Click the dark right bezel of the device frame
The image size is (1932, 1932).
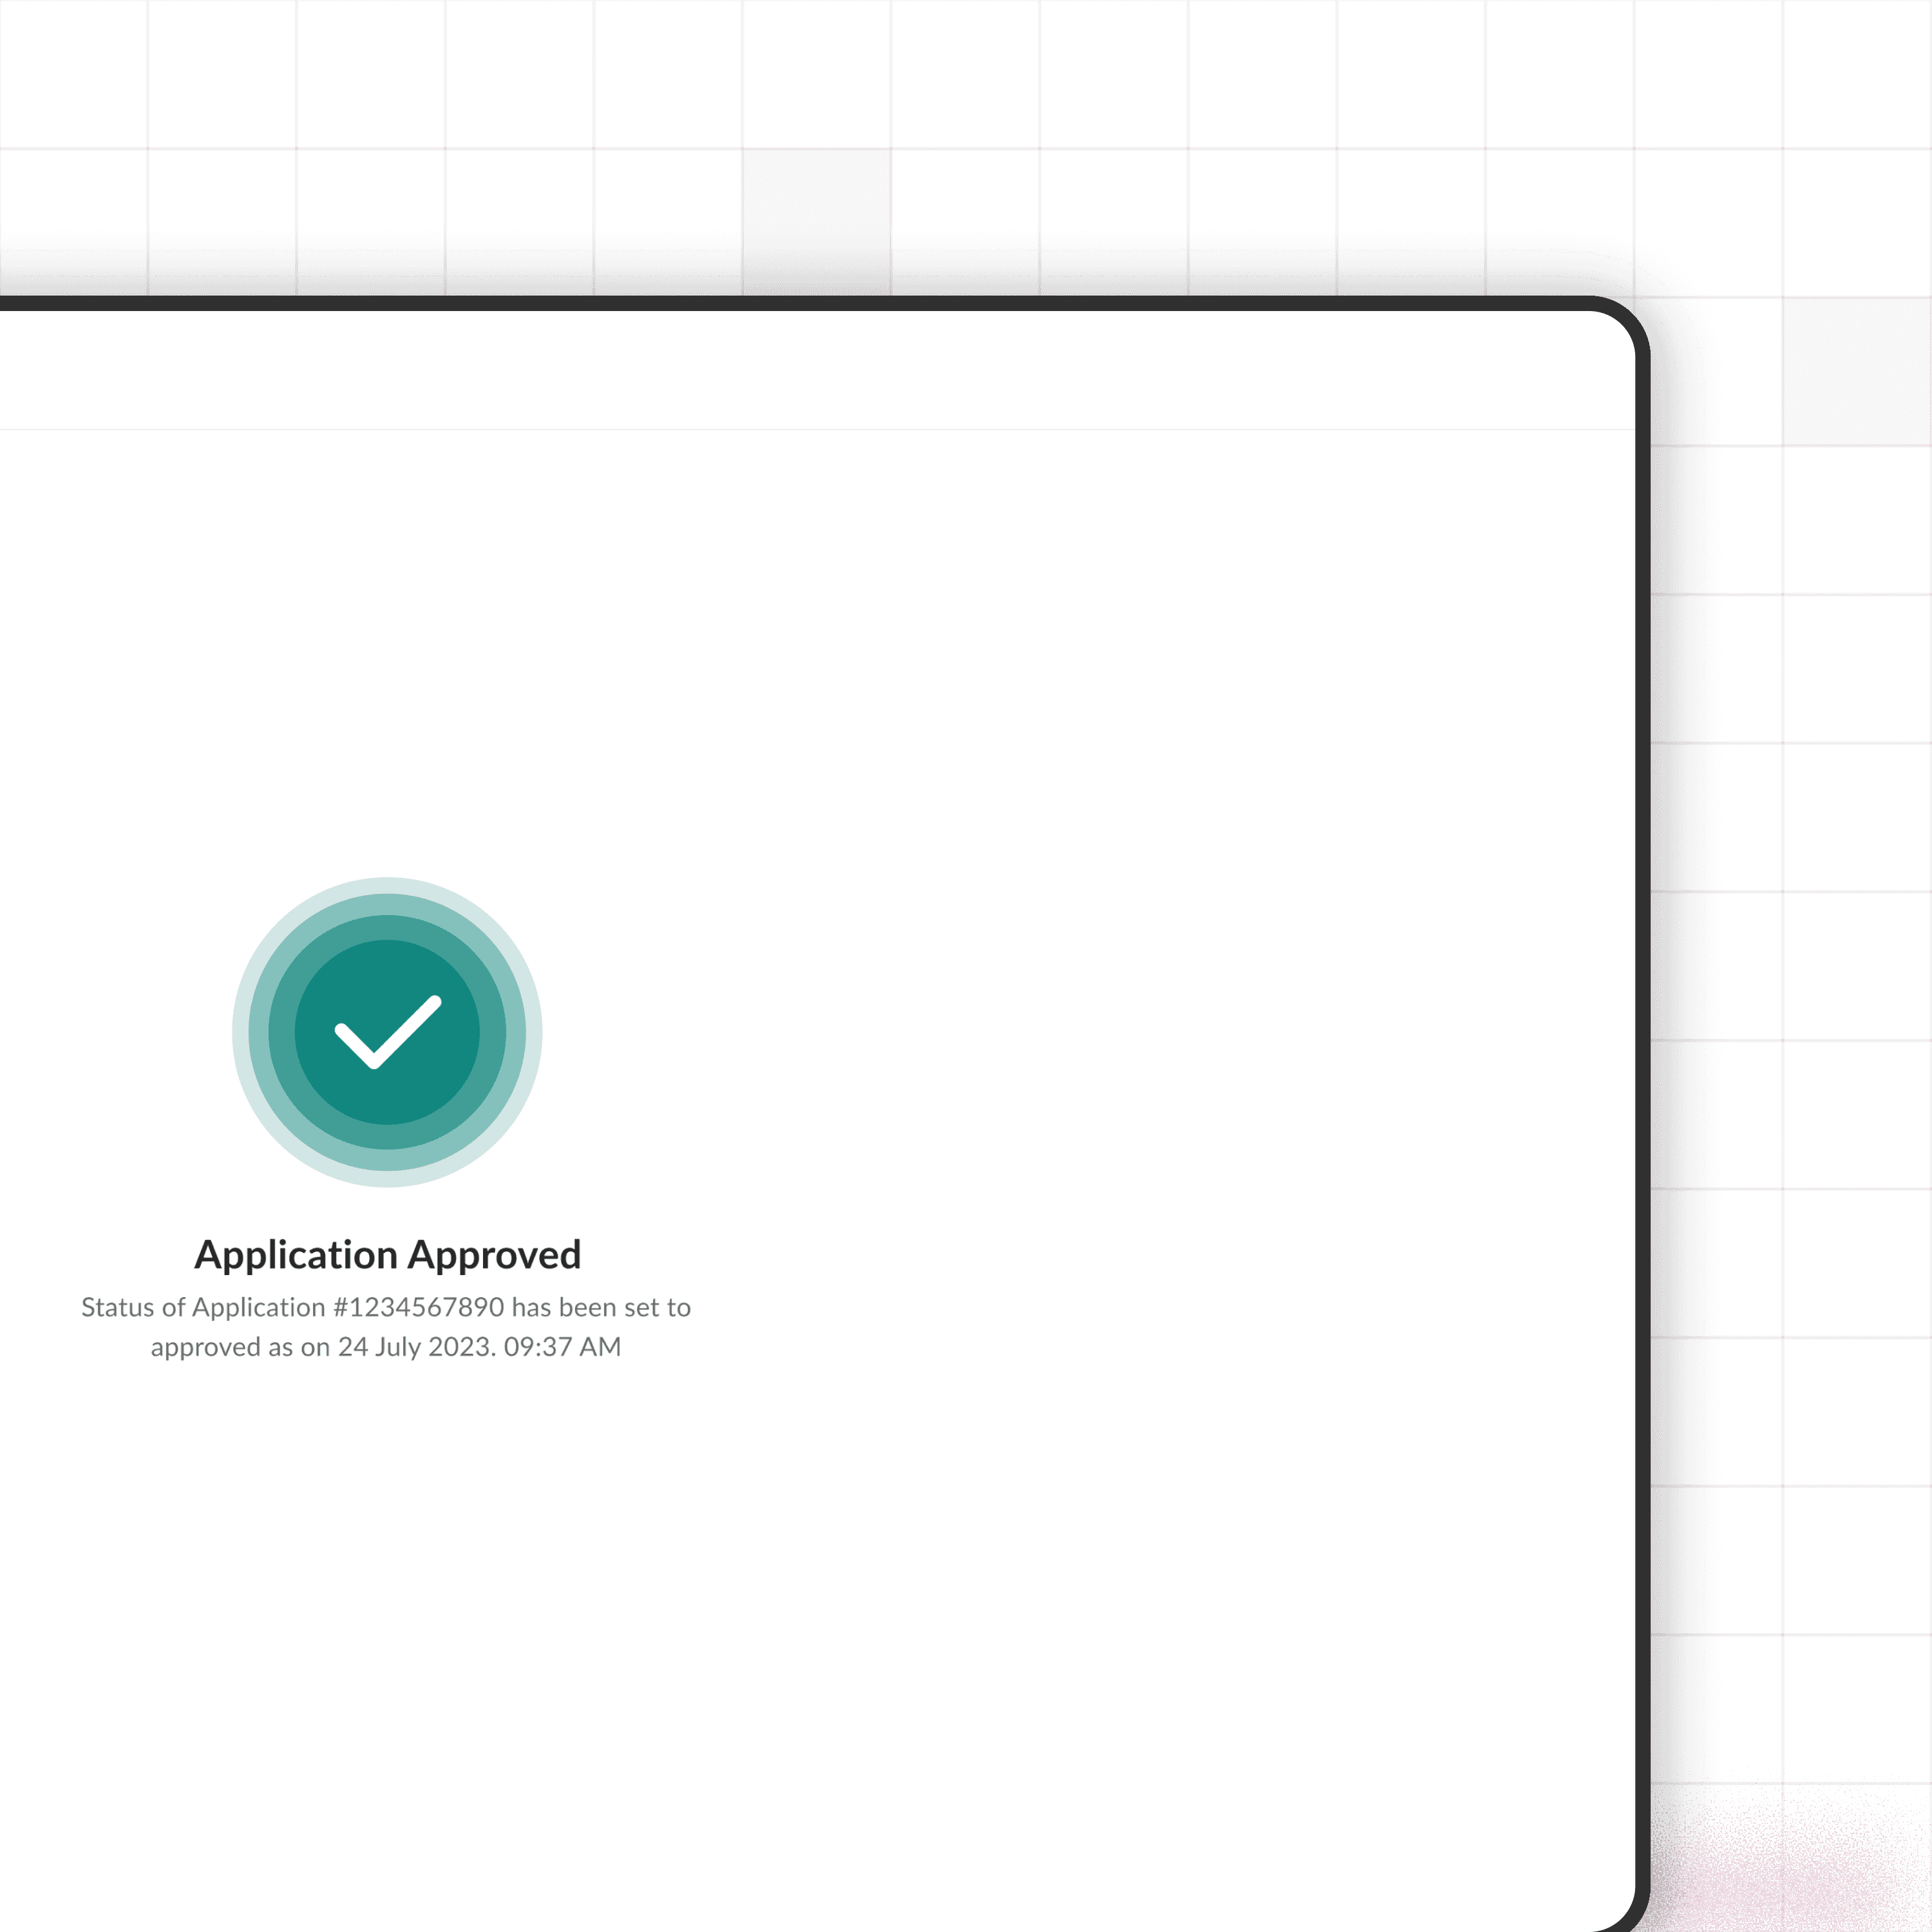(x=1643, y=1100)
